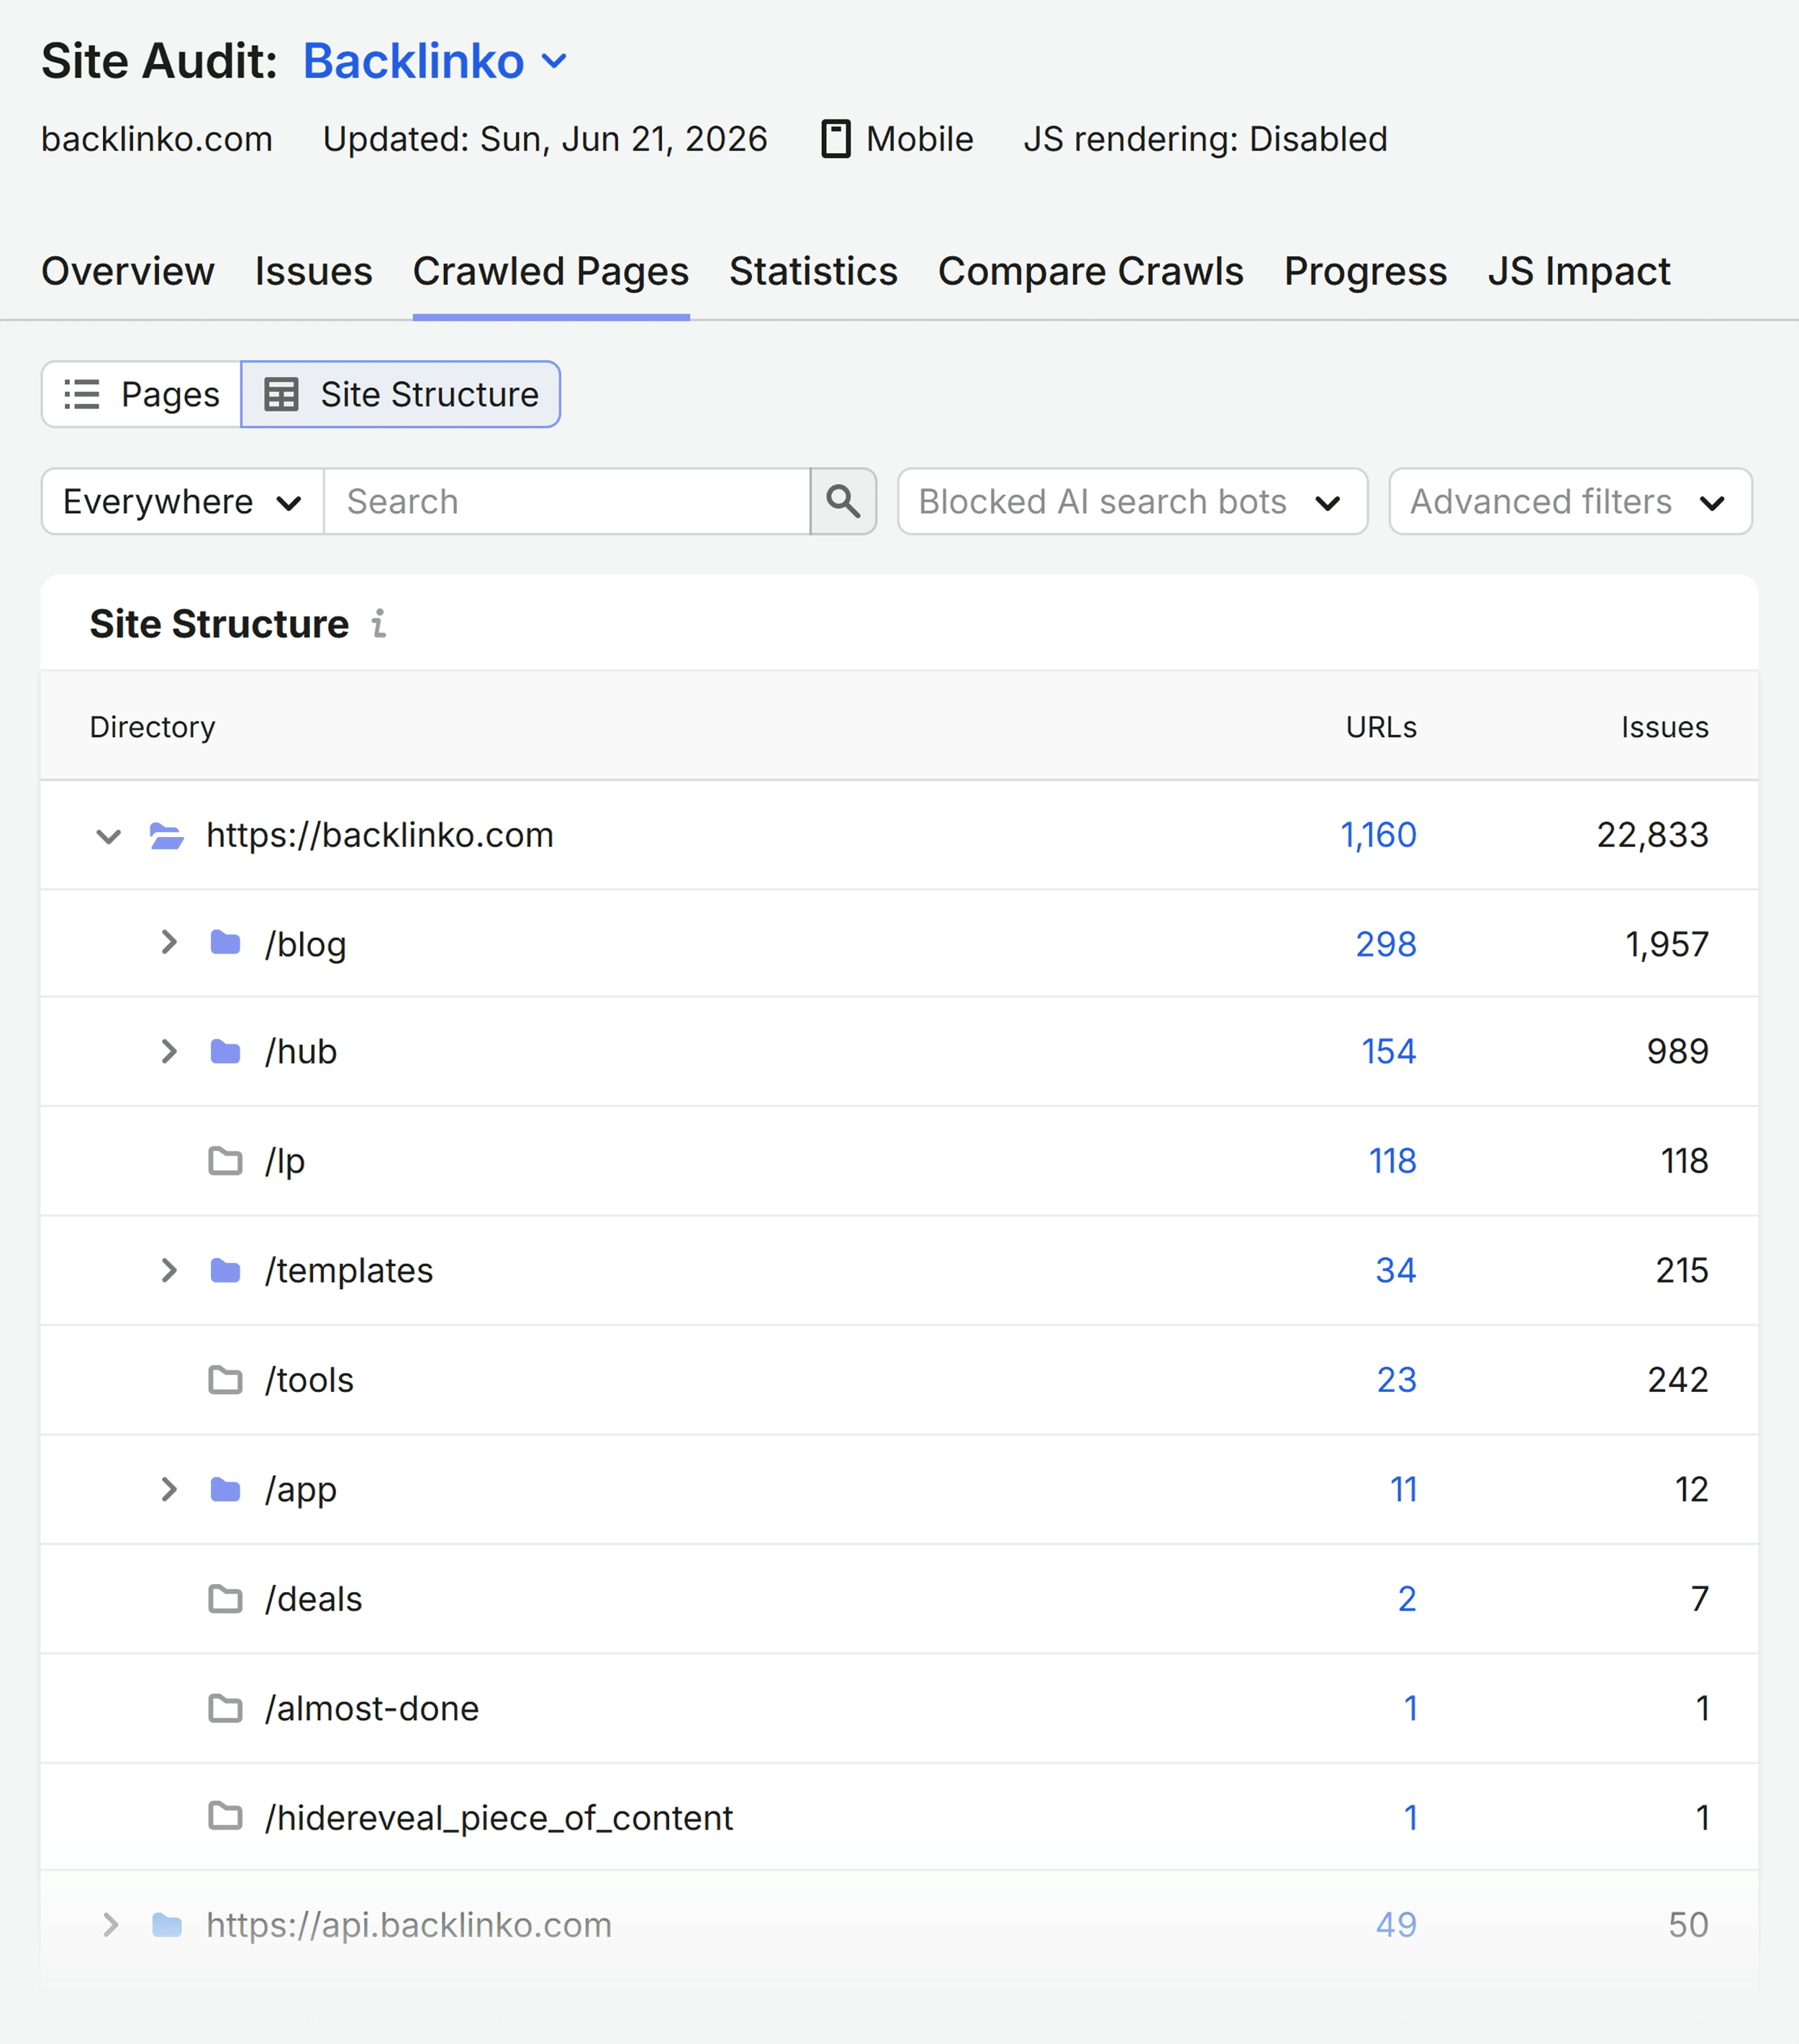Click the /almost-done folder icon
This screenshot has width=1799, height=2044.
pos(225,1708)
